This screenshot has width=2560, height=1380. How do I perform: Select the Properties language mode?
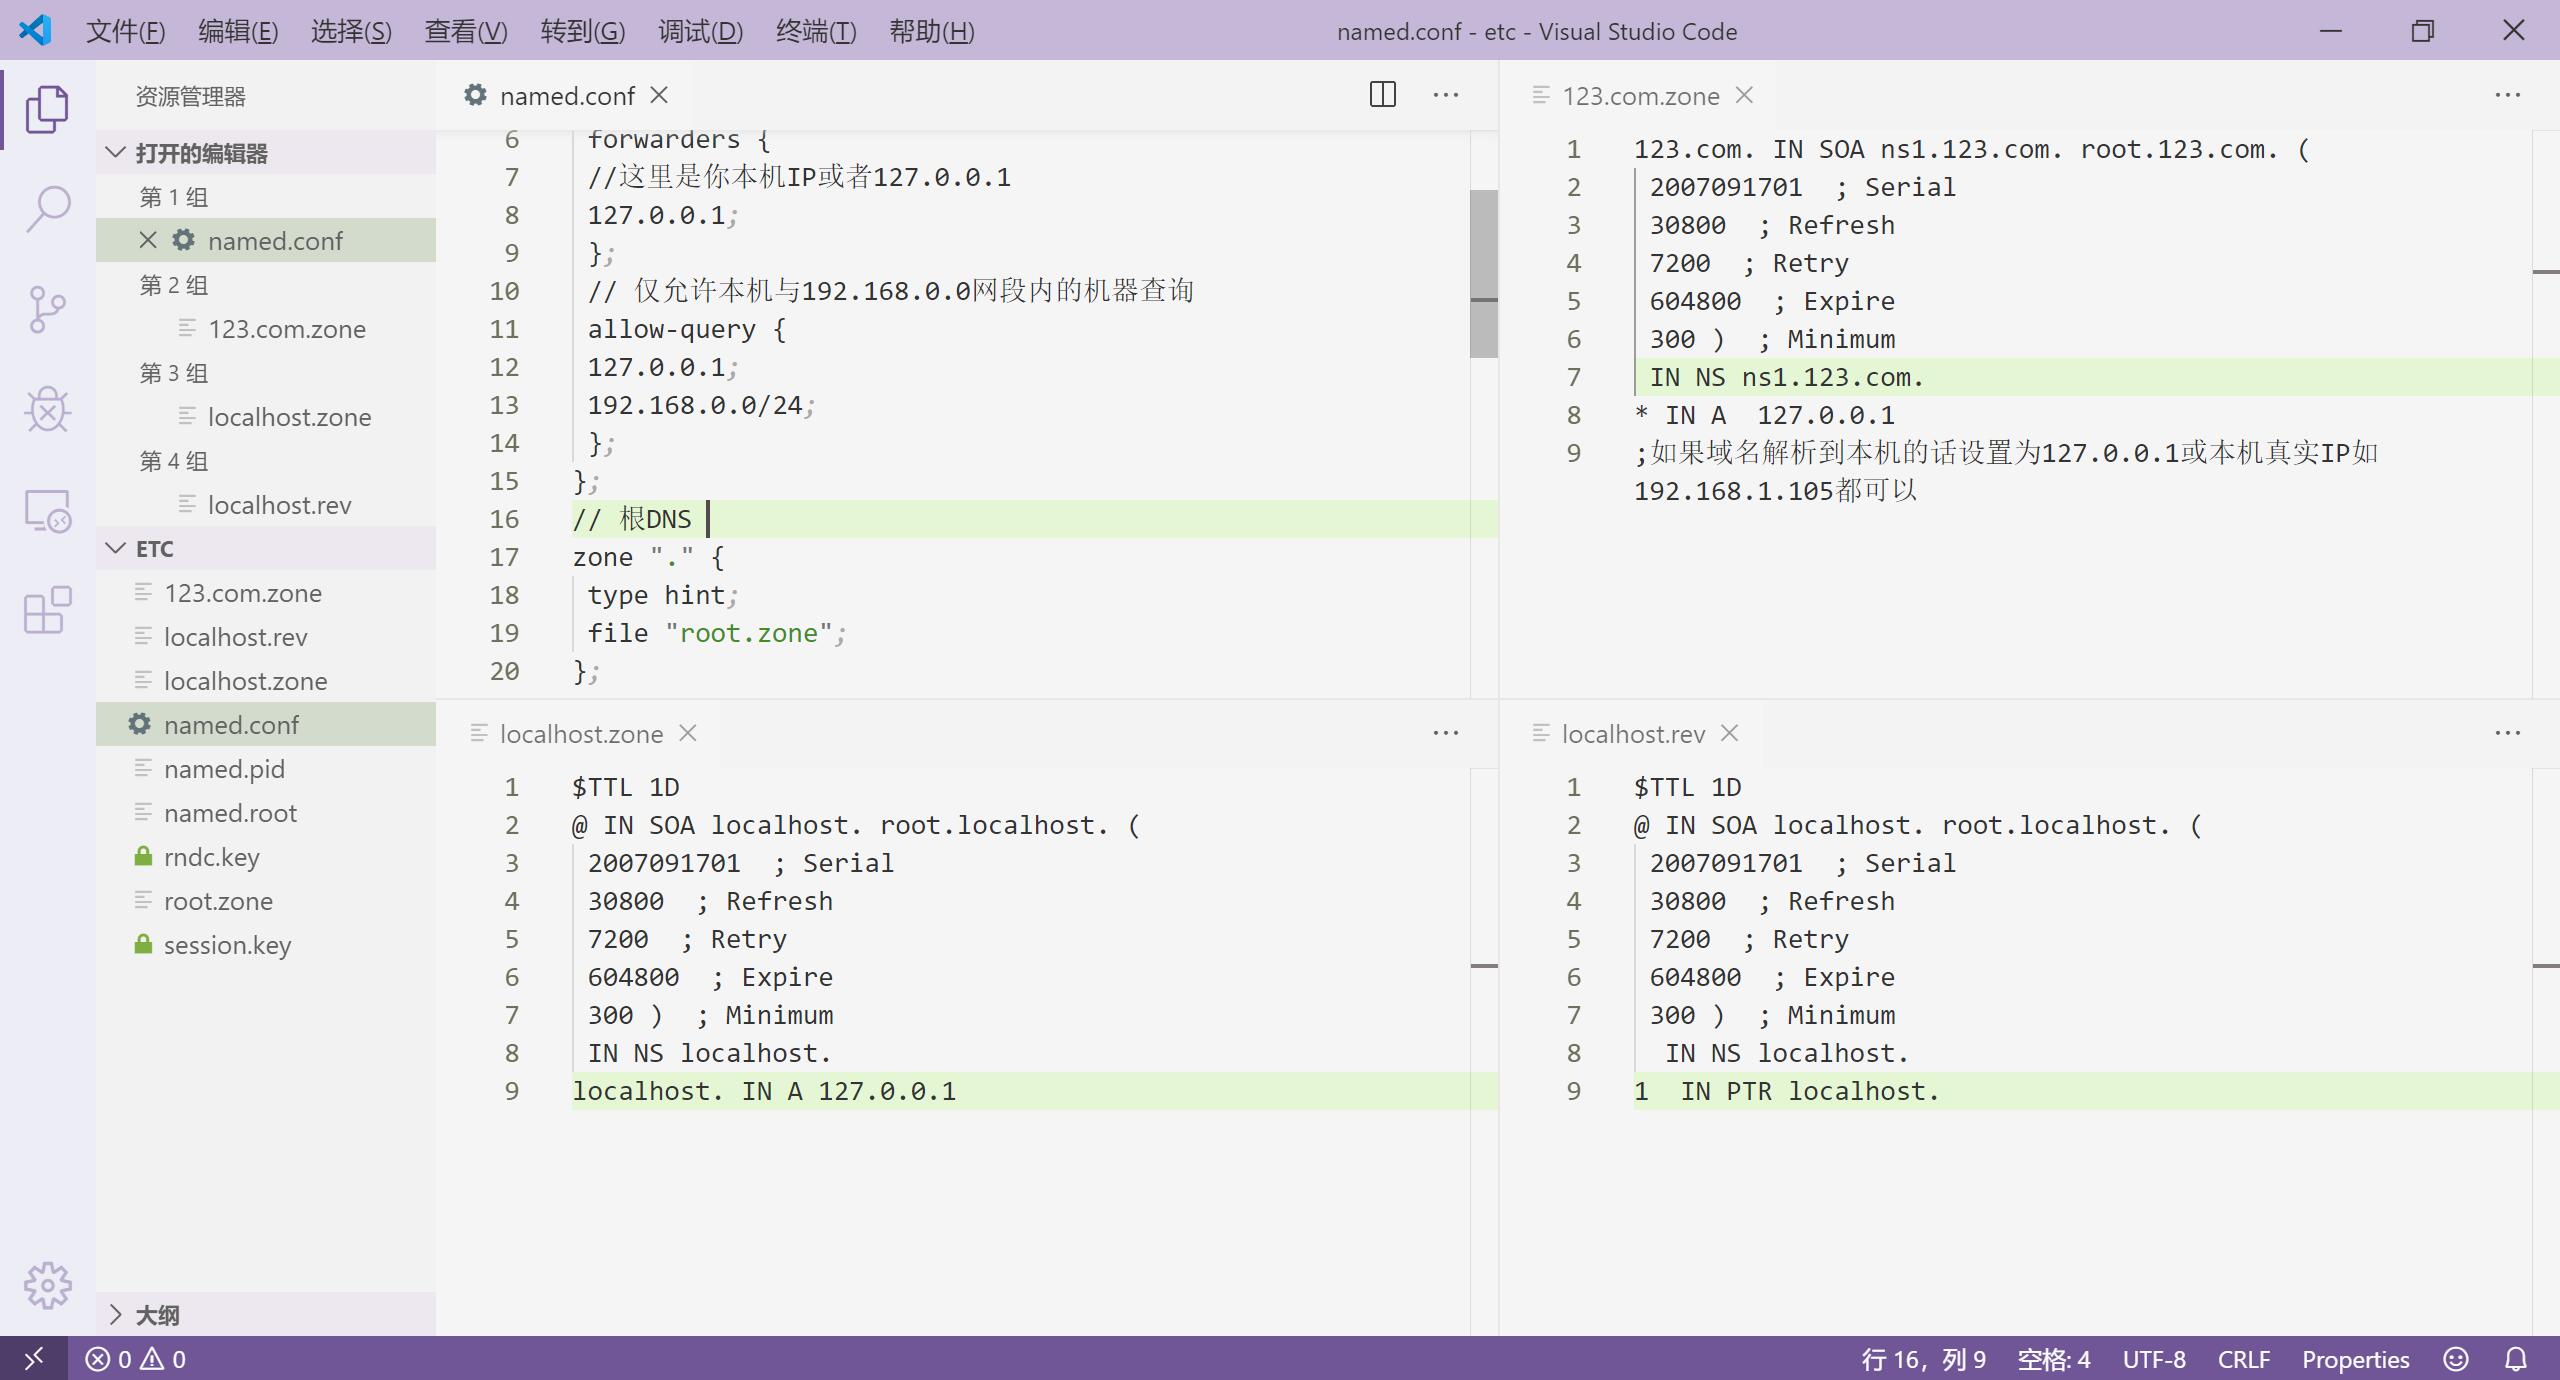(2355, 1359)
